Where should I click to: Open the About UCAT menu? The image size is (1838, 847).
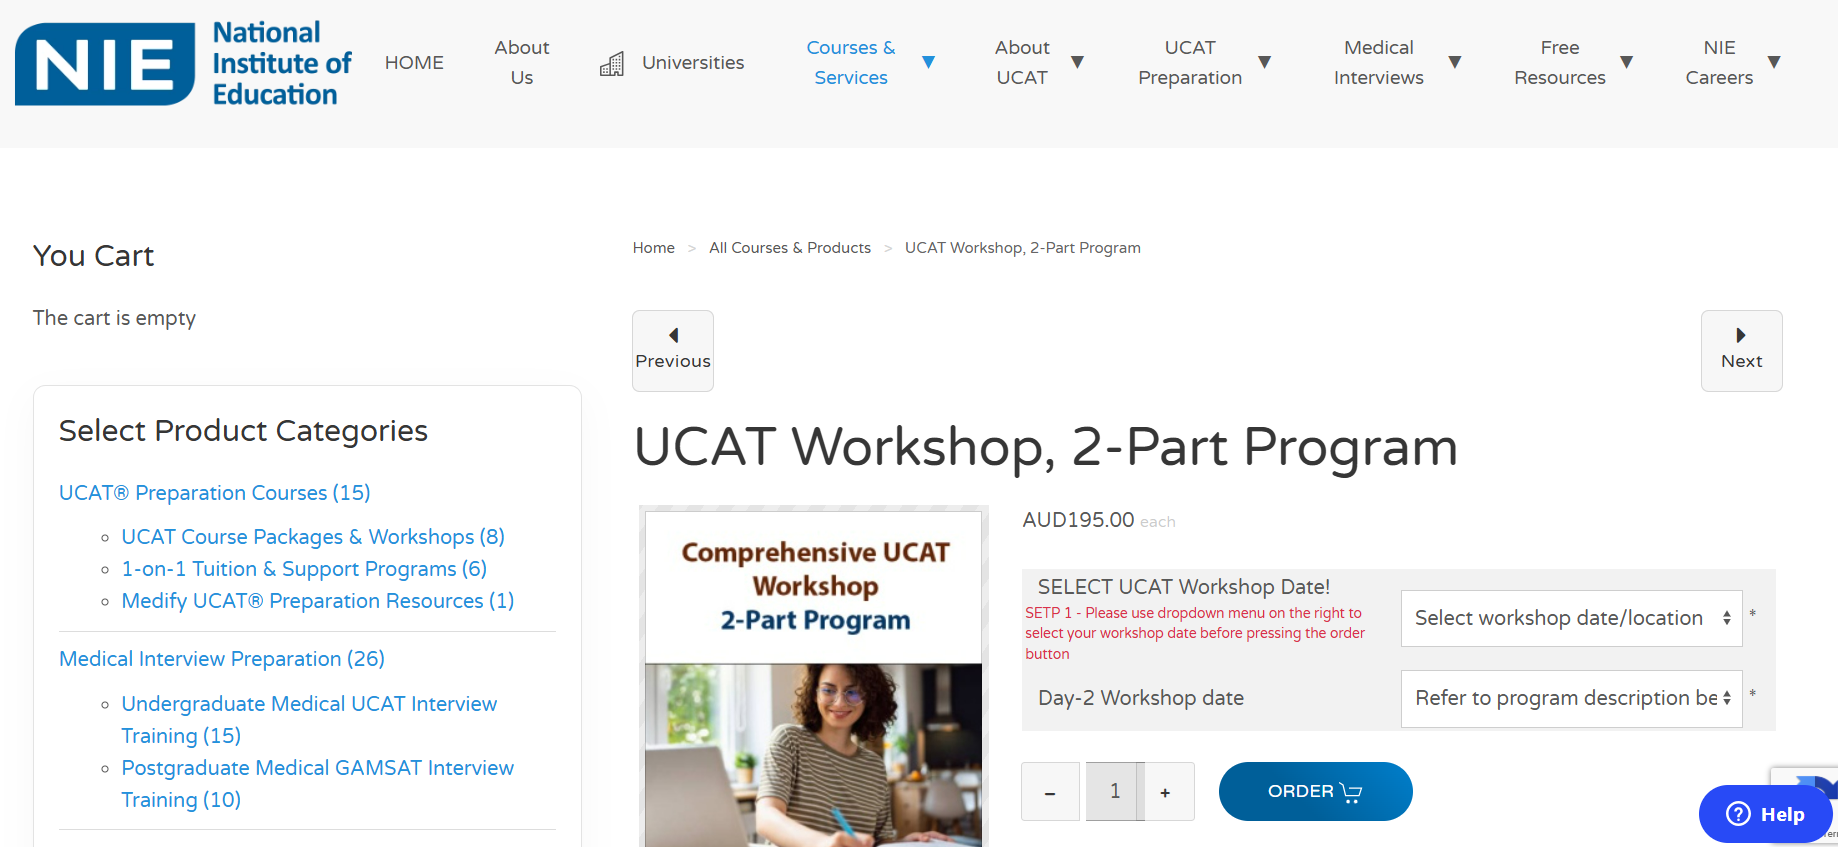pyautogui.click(x=1022, y=62)
